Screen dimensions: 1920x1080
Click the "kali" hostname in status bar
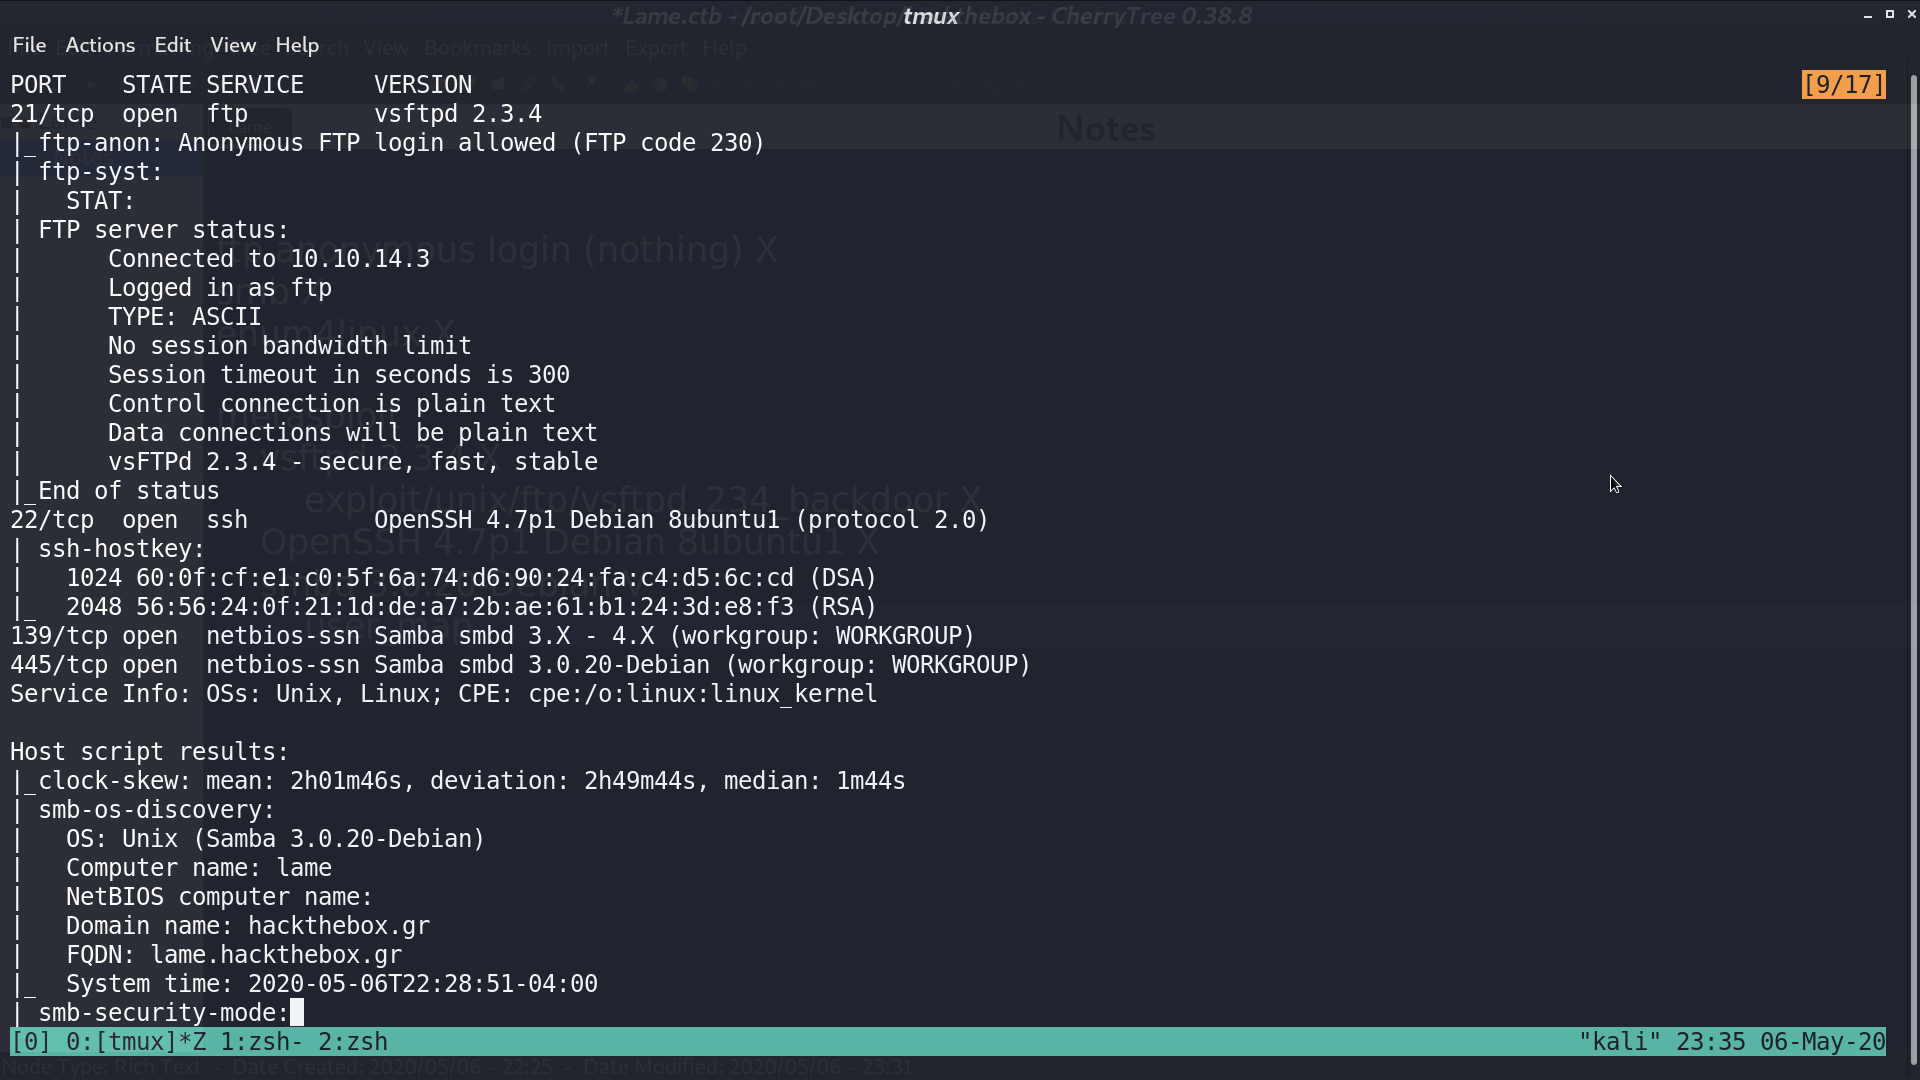pos(1619,1042)
